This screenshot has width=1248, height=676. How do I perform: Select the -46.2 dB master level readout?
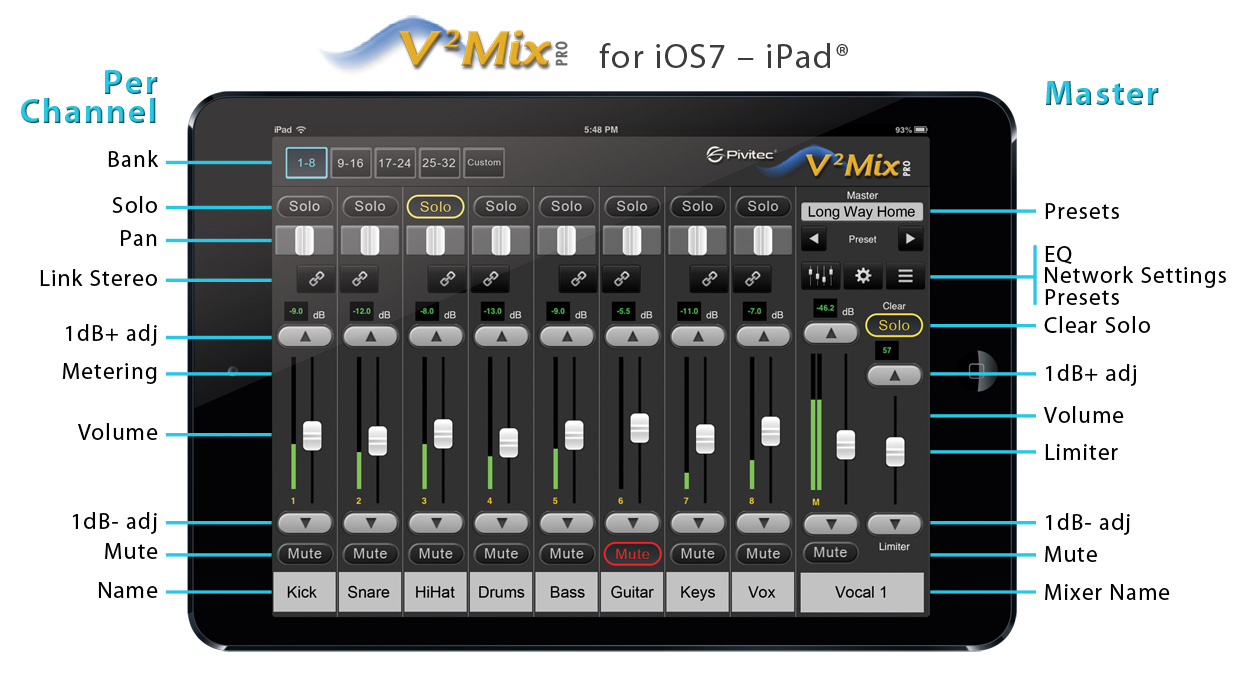pyautogui.click(x=825, y=308)
